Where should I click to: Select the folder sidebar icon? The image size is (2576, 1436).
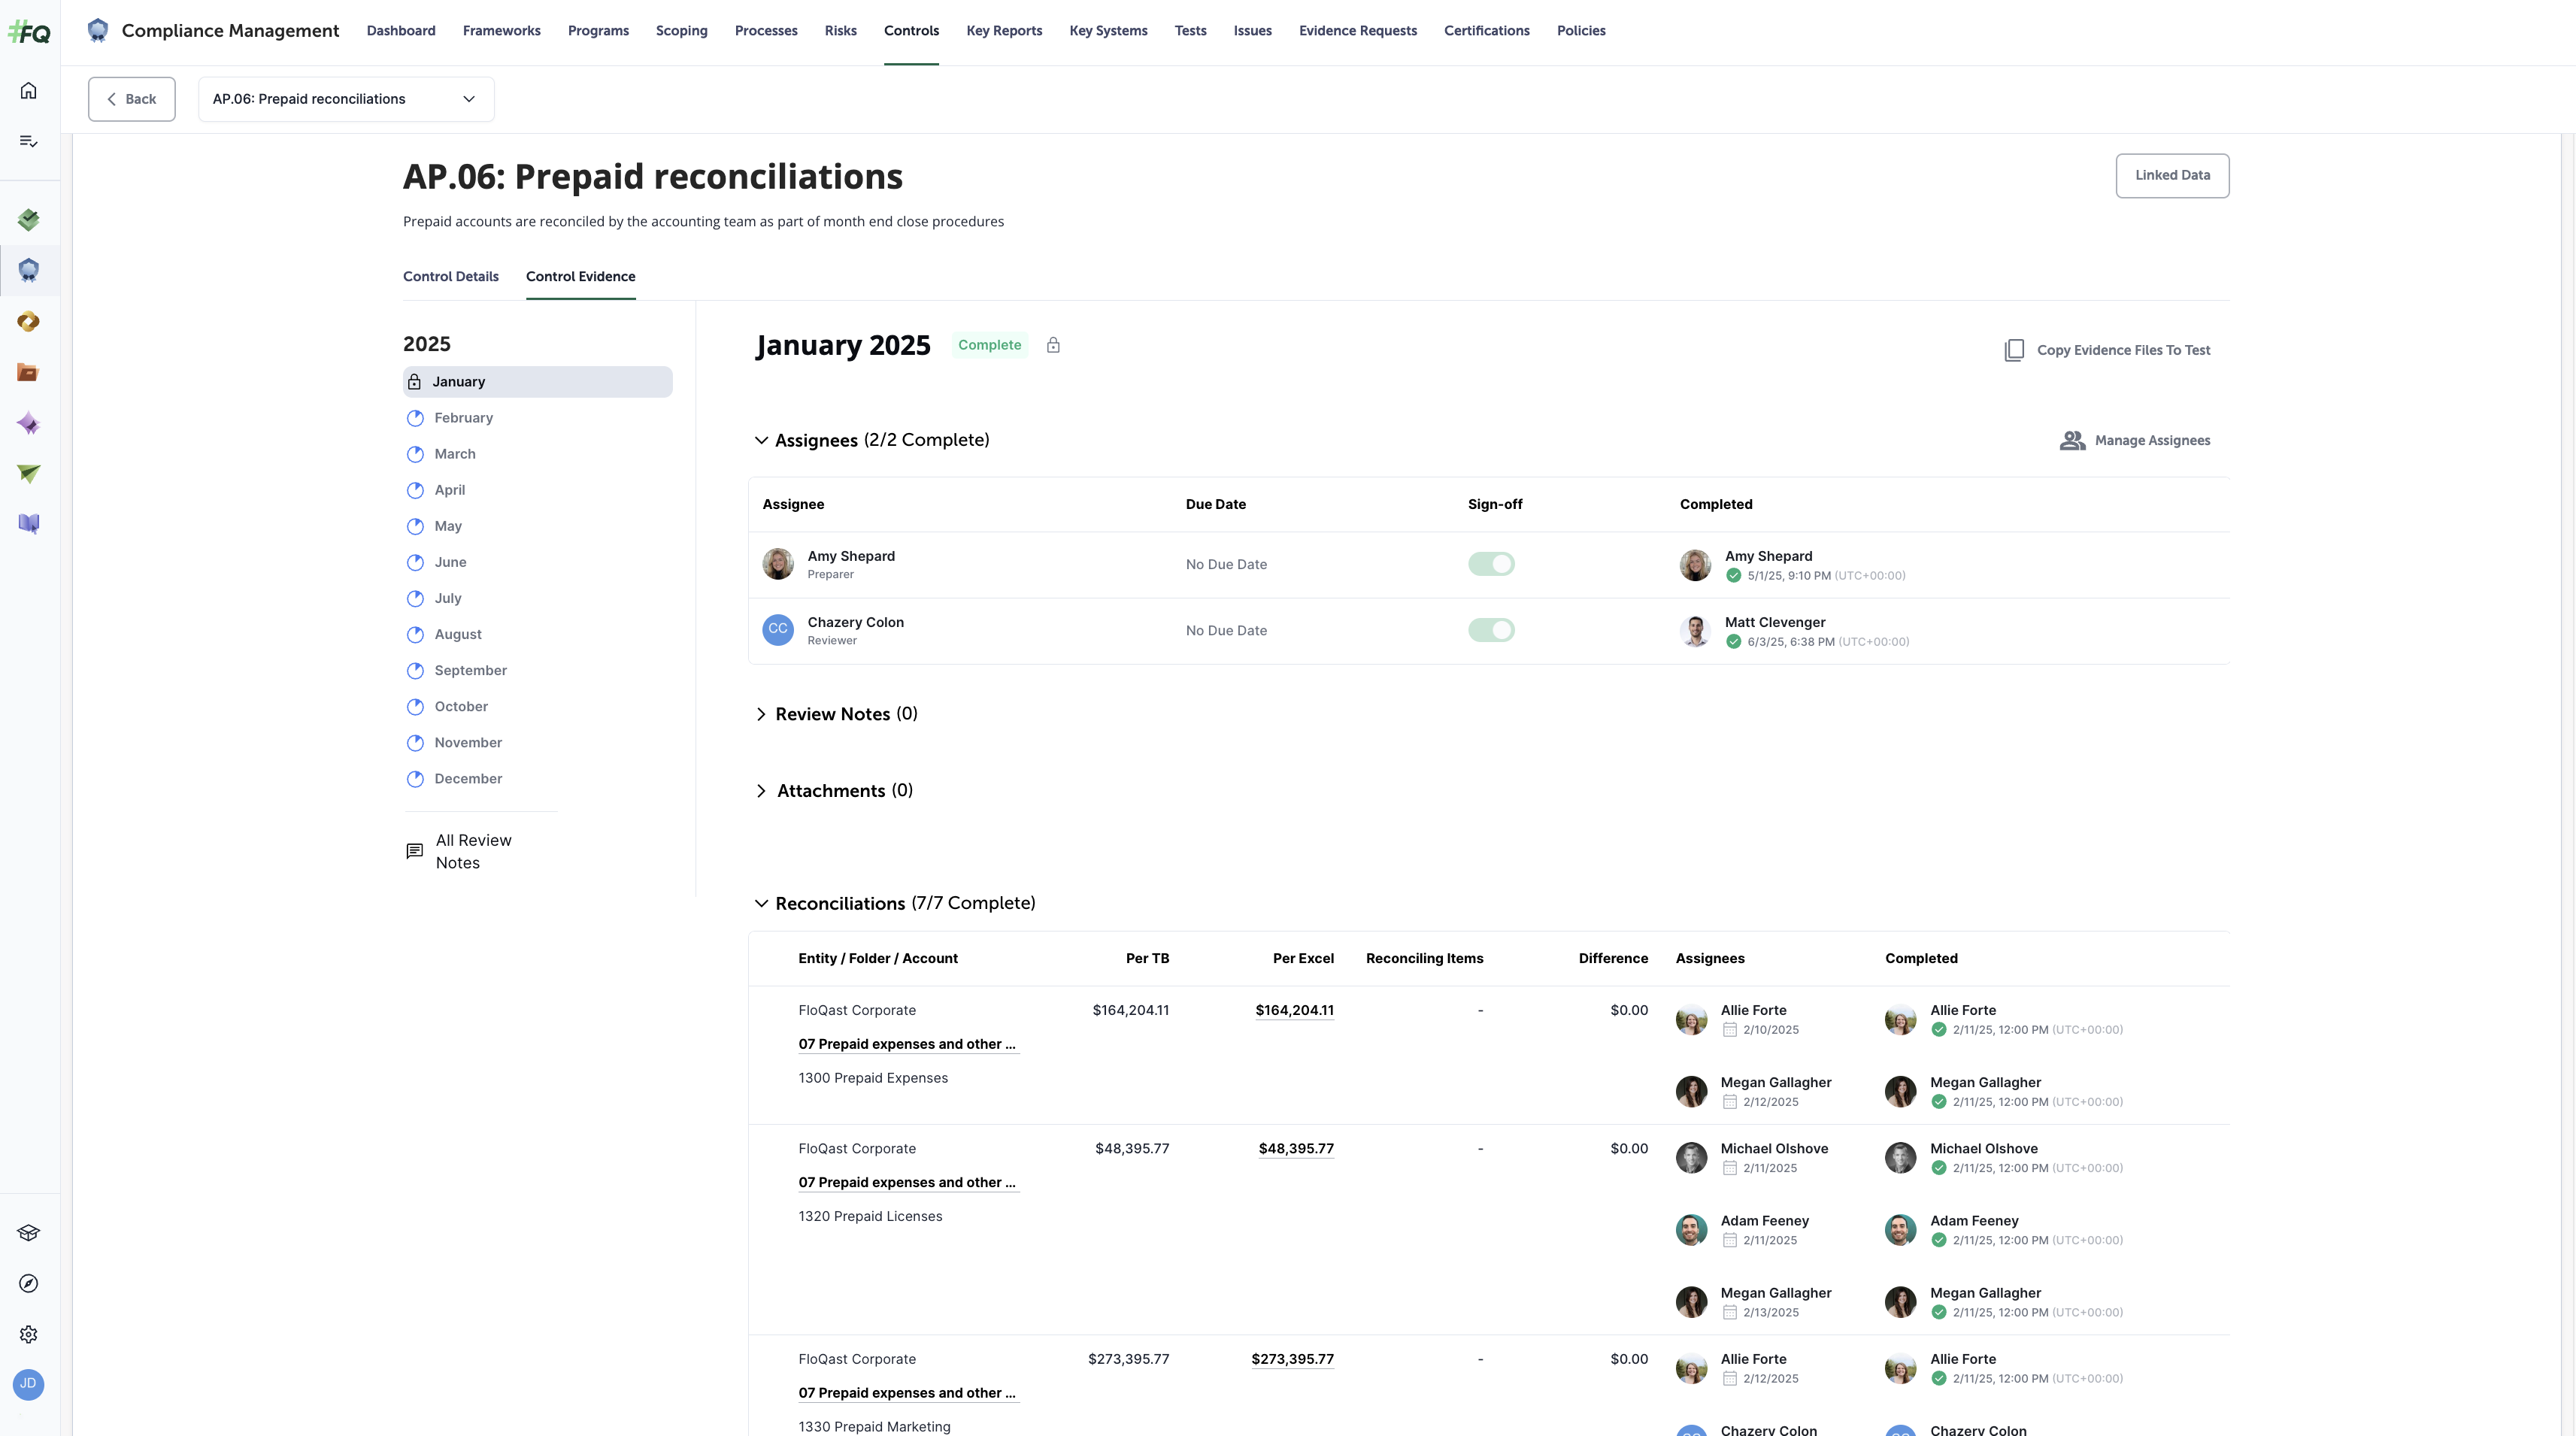pos(28,372)
